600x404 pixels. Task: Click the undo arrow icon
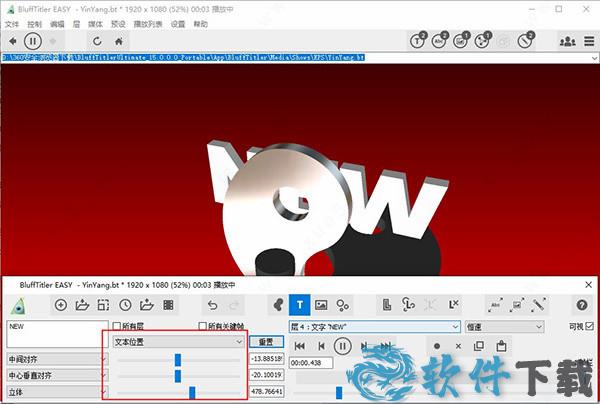point(211,304)
